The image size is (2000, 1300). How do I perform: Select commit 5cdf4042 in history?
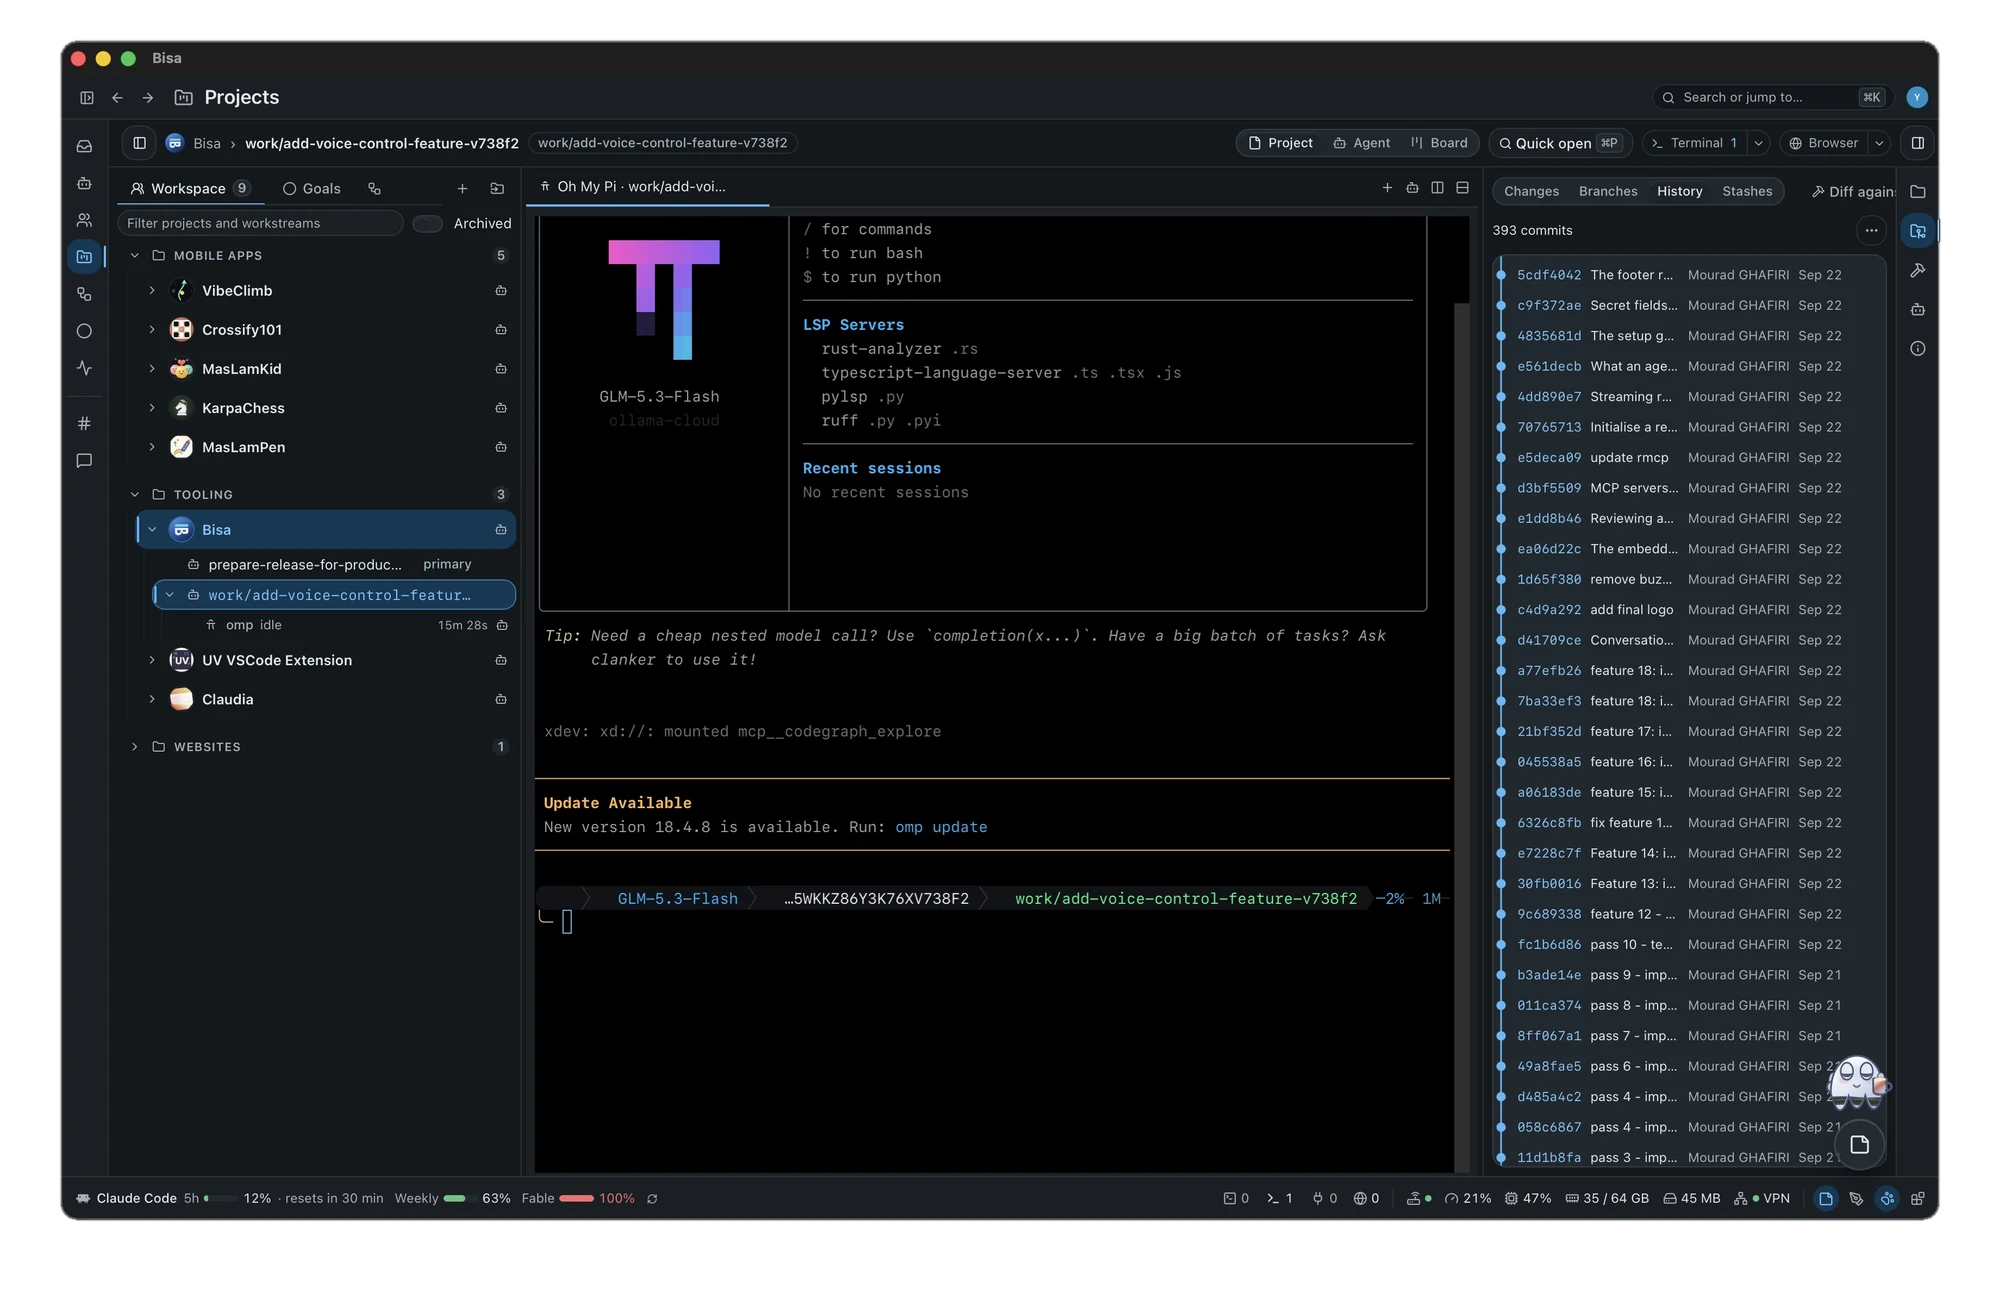1690,275
